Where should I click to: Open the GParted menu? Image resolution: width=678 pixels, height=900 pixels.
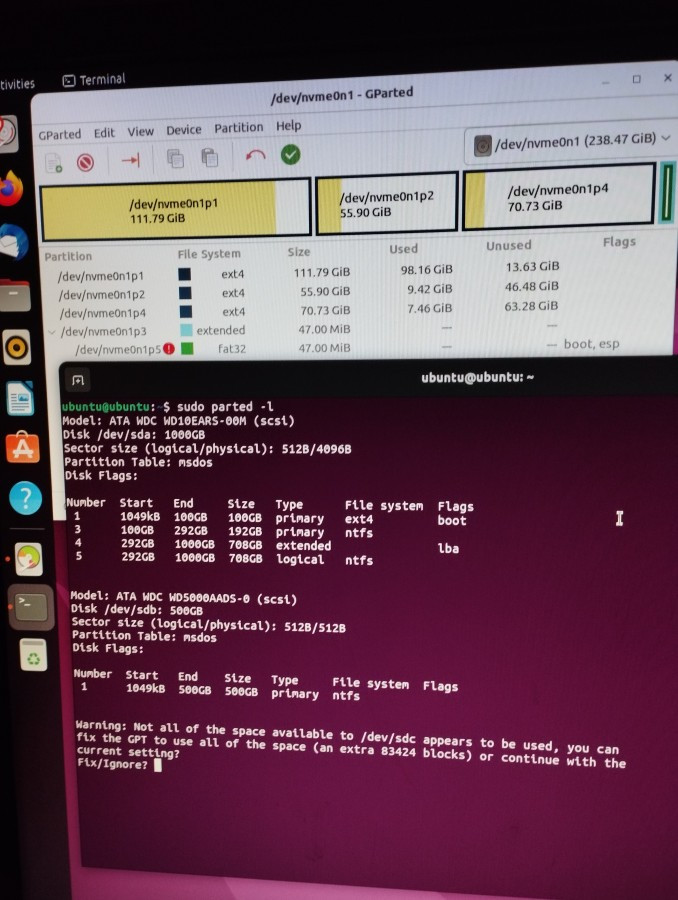click(x=60, y=134)
